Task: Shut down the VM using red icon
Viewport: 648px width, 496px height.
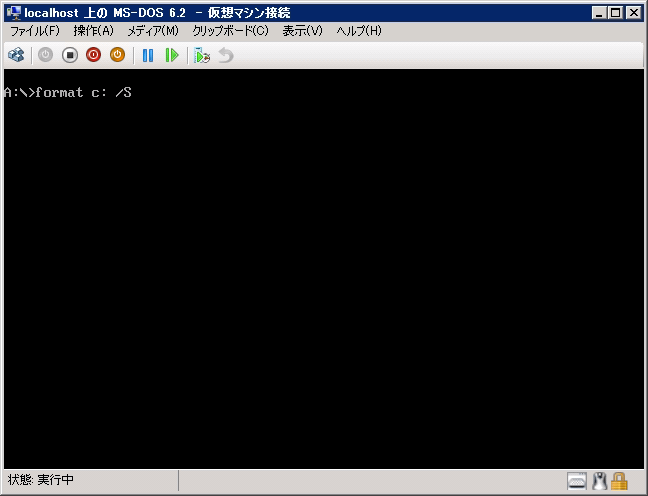Action: 93,55
